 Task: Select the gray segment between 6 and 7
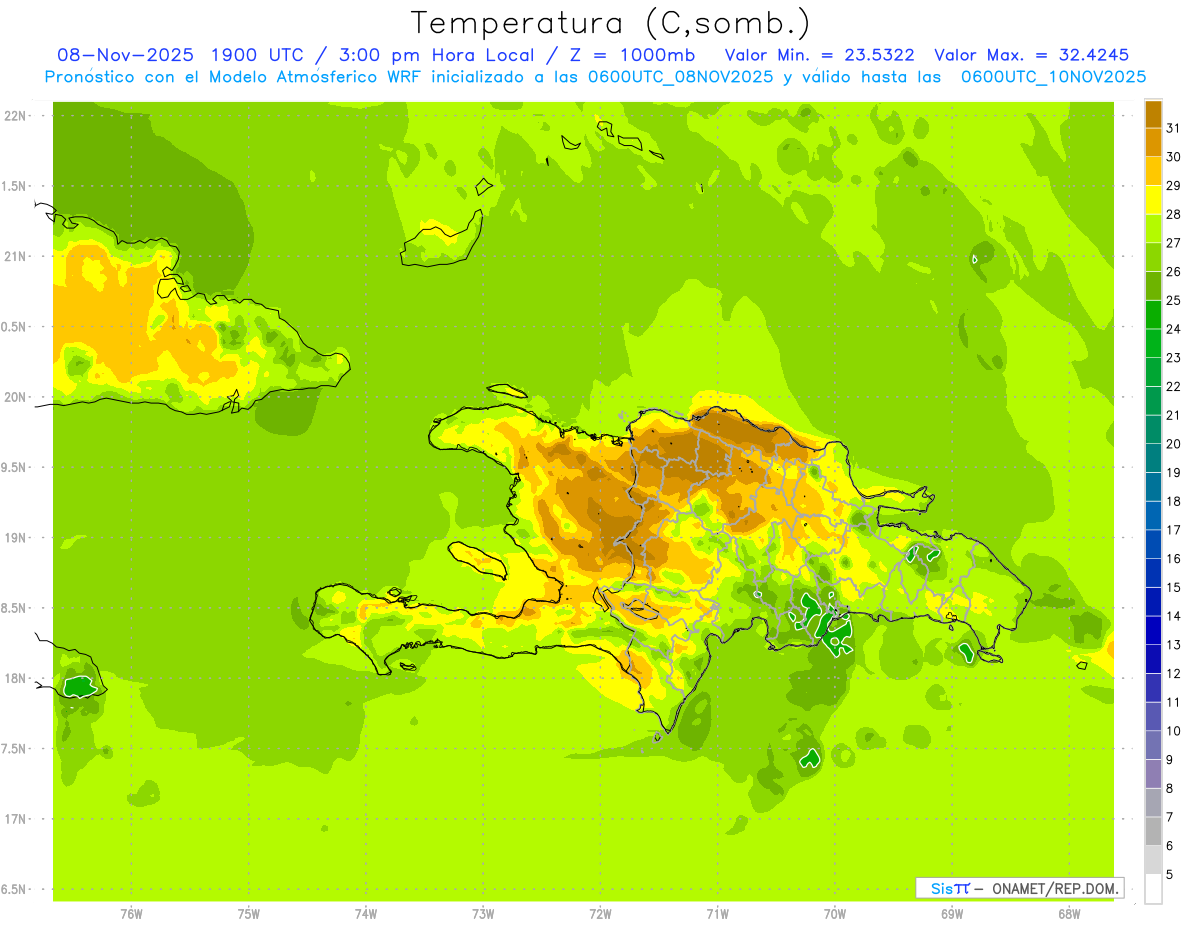[1153, 832]
